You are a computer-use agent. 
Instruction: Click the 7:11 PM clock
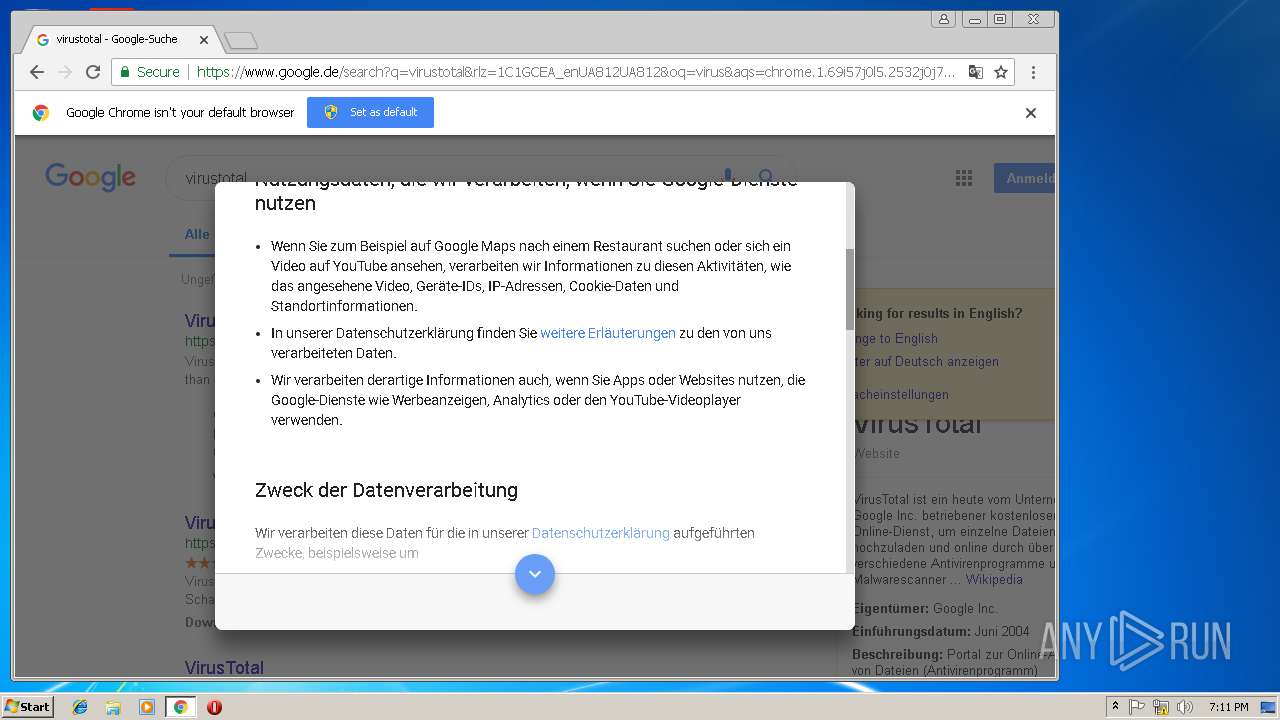1228,707
